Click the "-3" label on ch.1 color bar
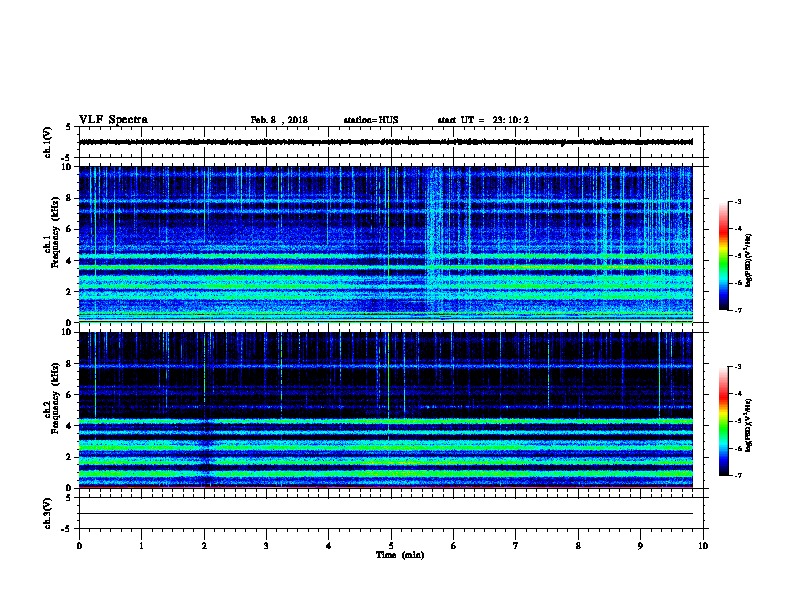The height and width of the screenshot is (612, 792). coord(737,202)
